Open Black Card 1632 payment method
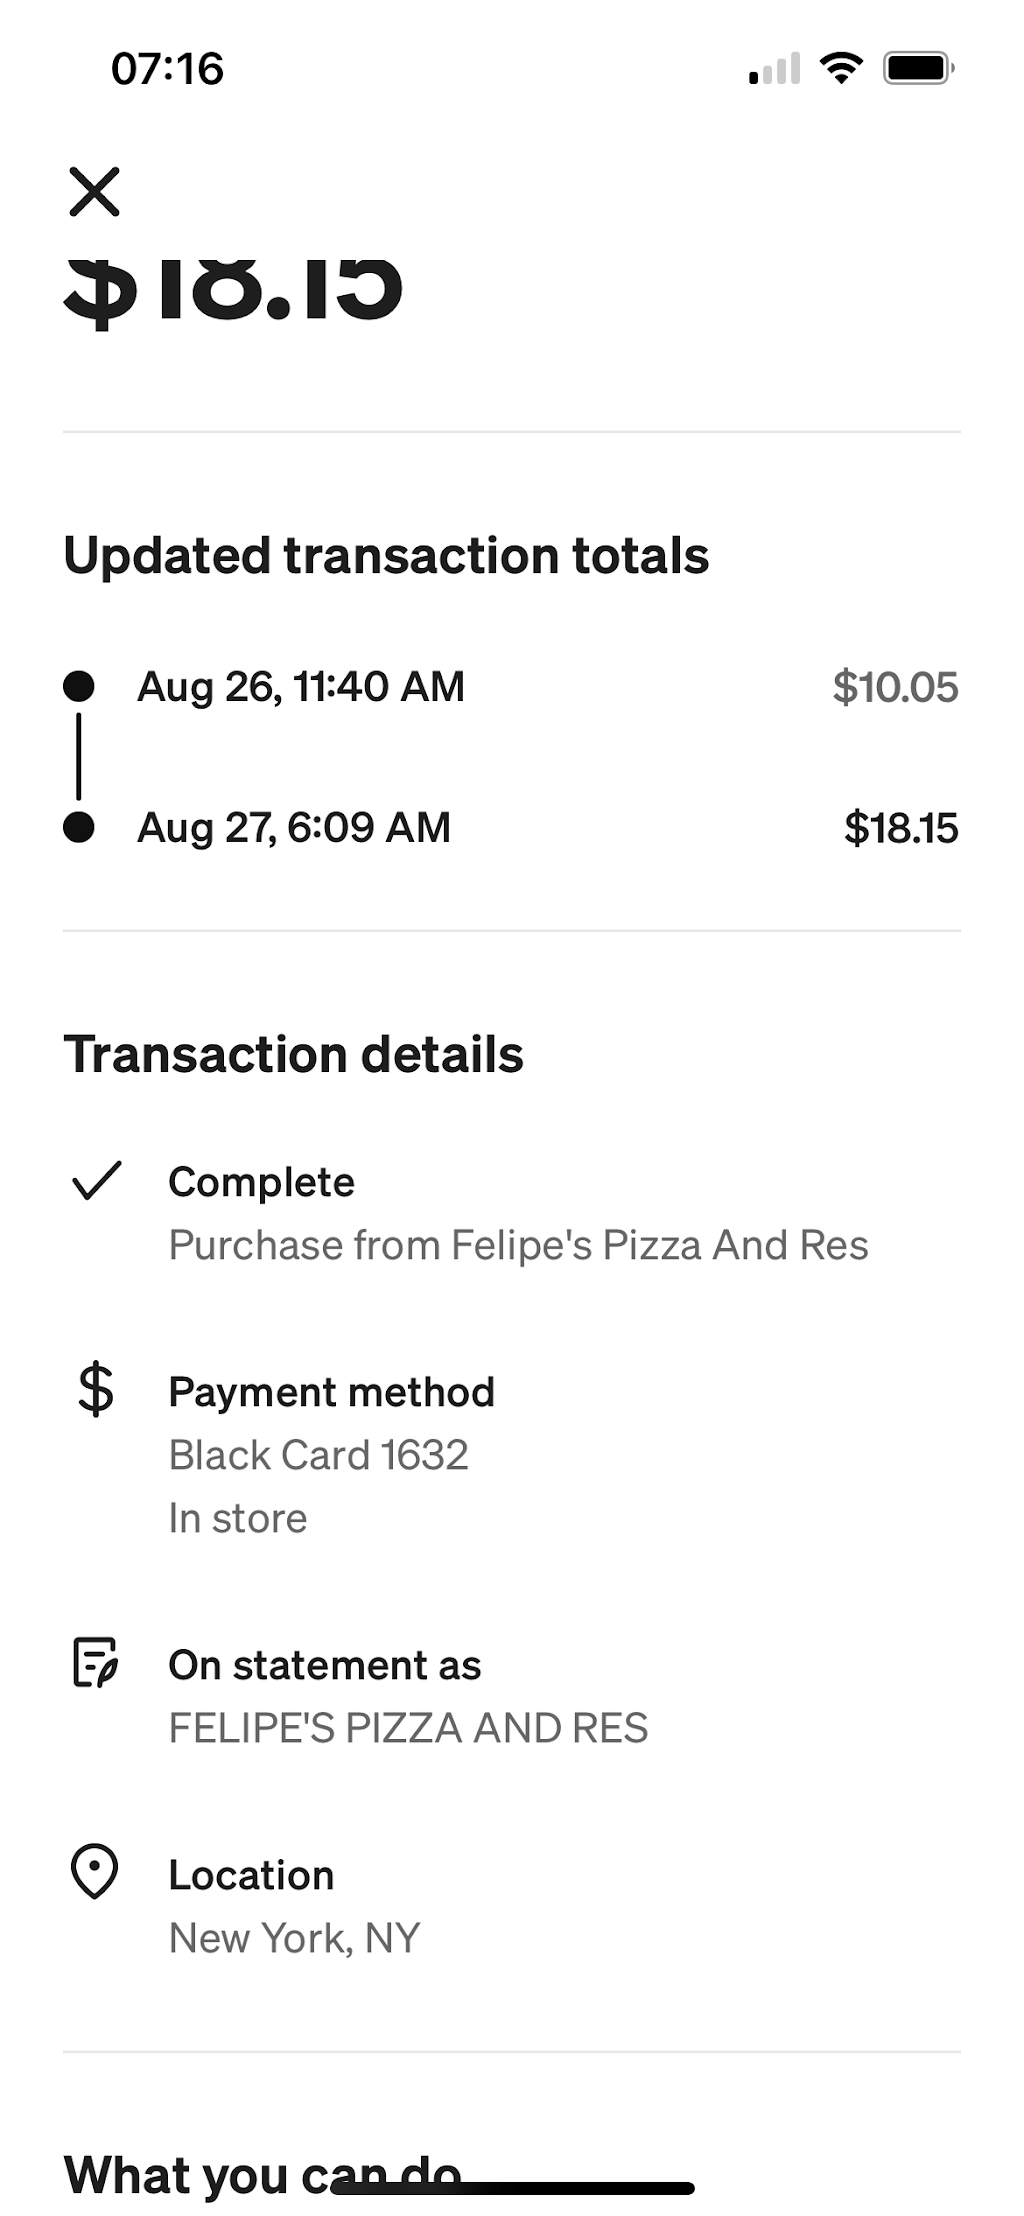 [x=318, y=1455]
